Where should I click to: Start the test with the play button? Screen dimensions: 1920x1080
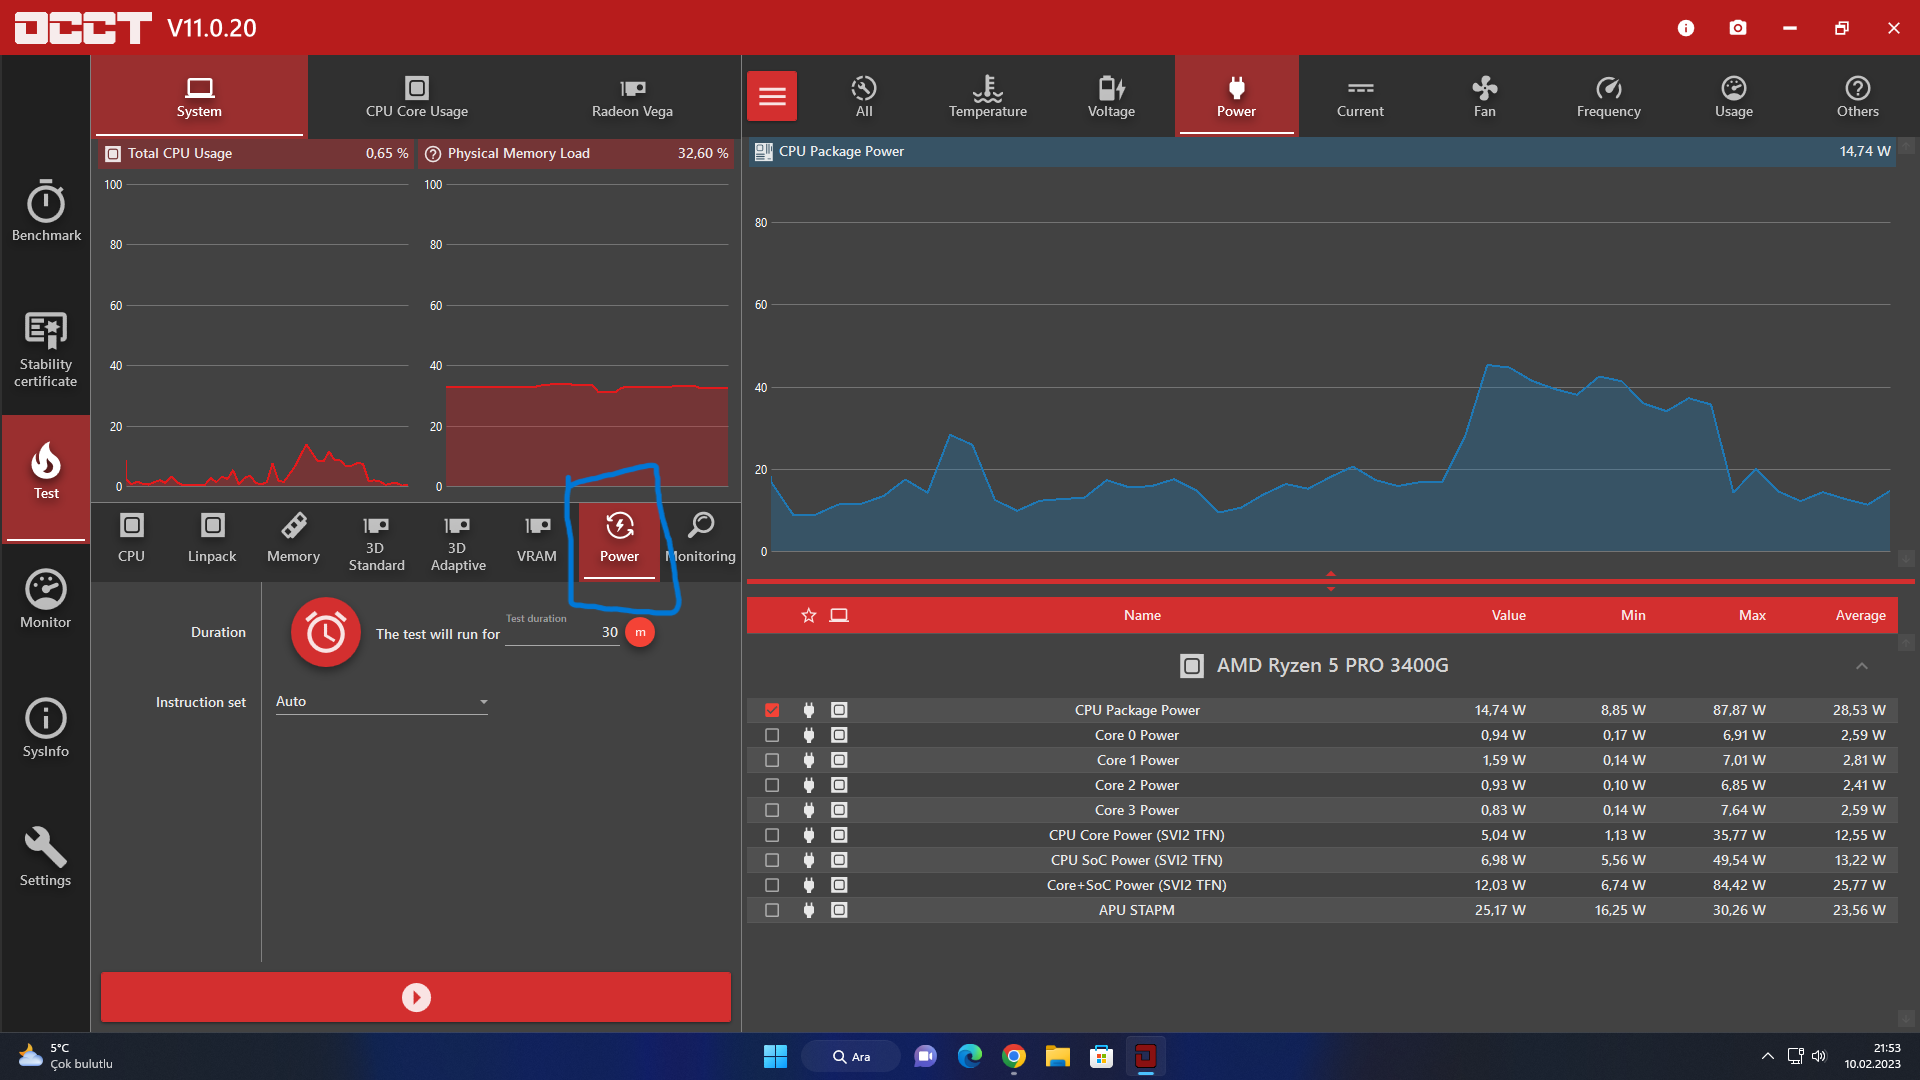(x=415, y=997)
